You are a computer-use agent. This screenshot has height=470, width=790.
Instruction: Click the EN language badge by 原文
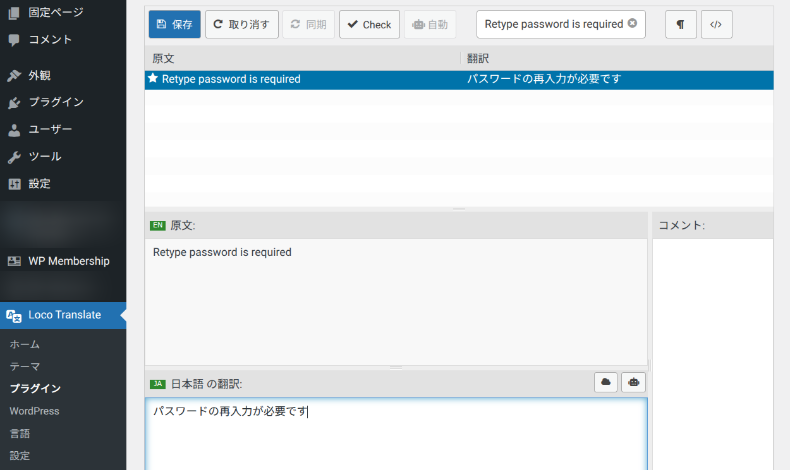158,225
